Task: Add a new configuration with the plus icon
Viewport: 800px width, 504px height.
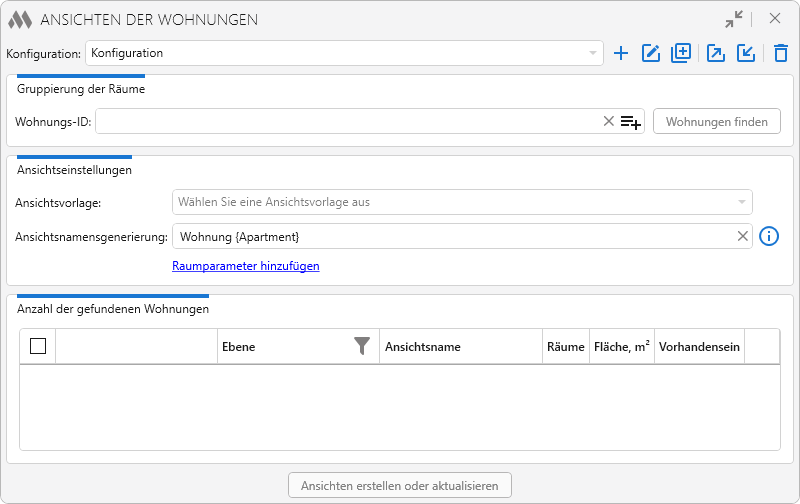Action: (620, 53)
